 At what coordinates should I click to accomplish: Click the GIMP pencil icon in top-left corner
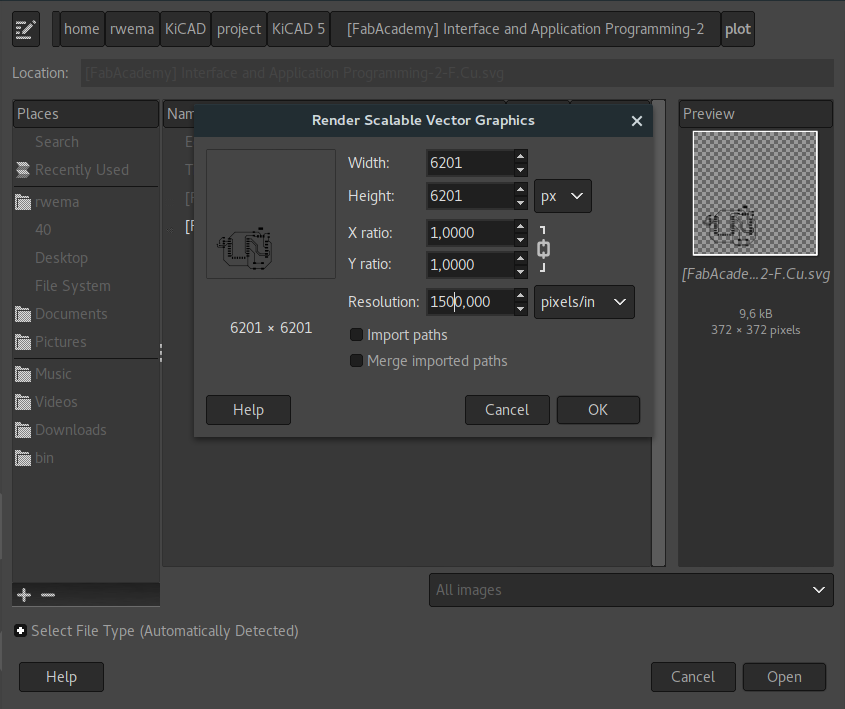(x=25, y=28)
